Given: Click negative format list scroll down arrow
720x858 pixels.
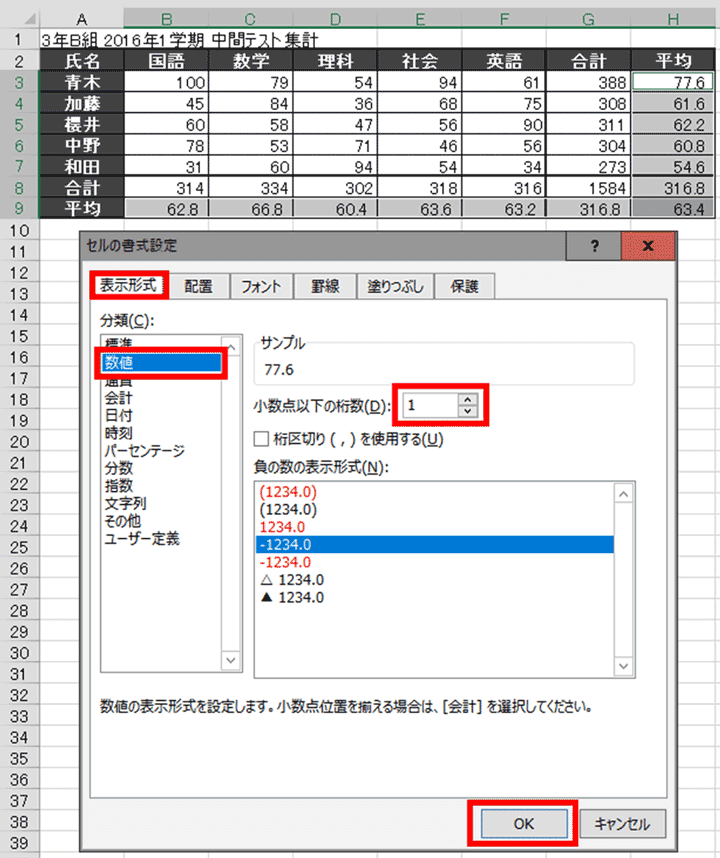Looking at the screenshot, I should click(624, 666).
